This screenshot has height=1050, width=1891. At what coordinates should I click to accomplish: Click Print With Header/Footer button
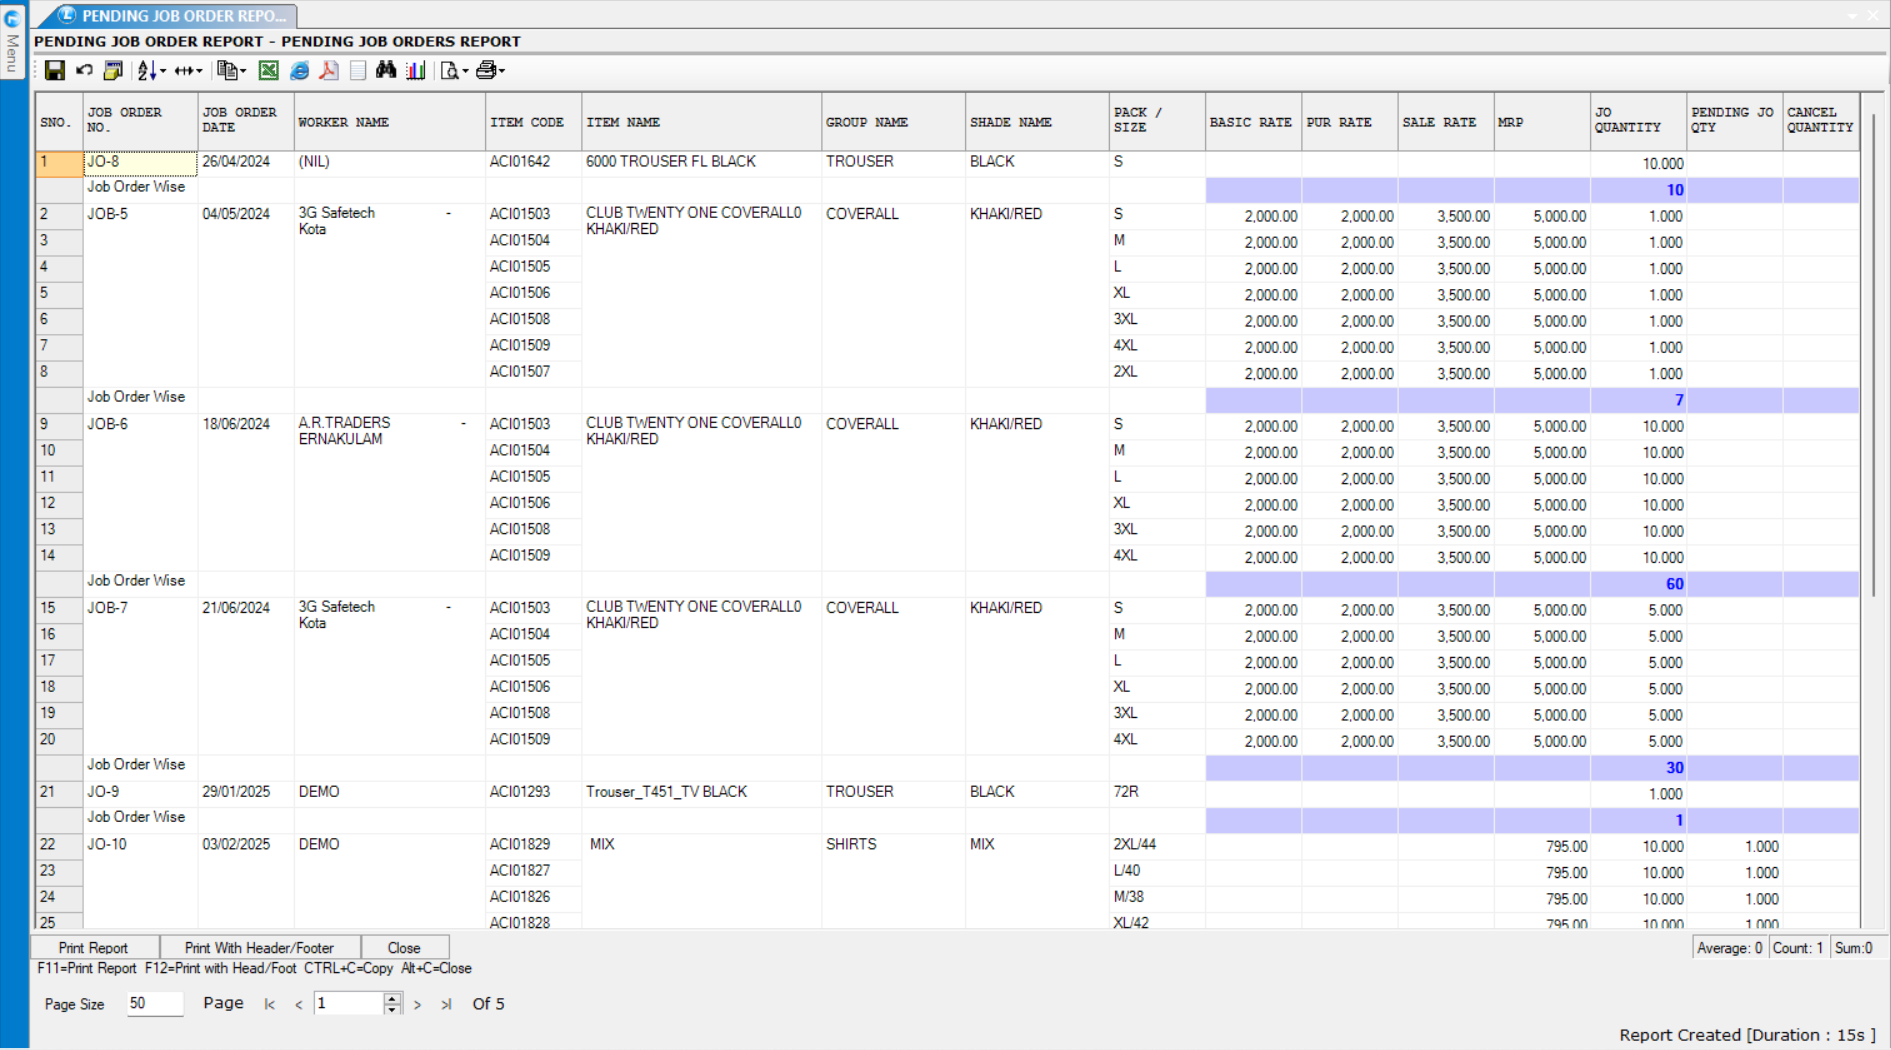tap(259, 947)
